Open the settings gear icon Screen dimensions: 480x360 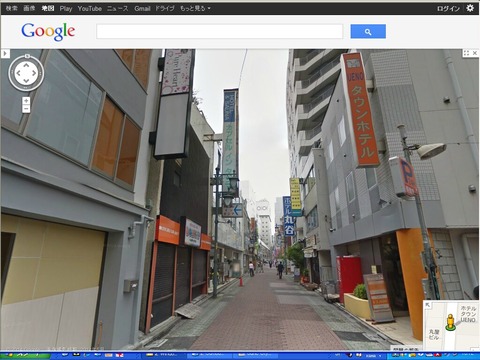coord(470,8)
